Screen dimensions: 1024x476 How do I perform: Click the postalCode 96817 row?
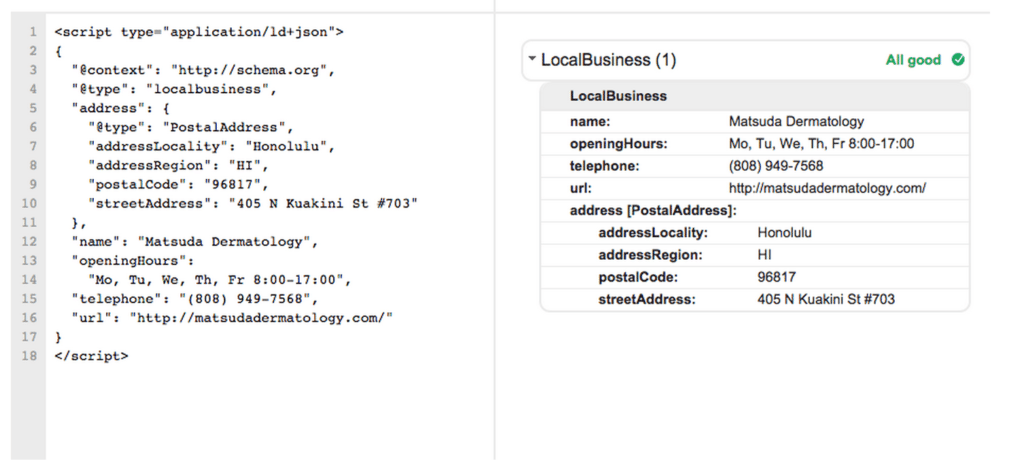click(x=755, y=278)
